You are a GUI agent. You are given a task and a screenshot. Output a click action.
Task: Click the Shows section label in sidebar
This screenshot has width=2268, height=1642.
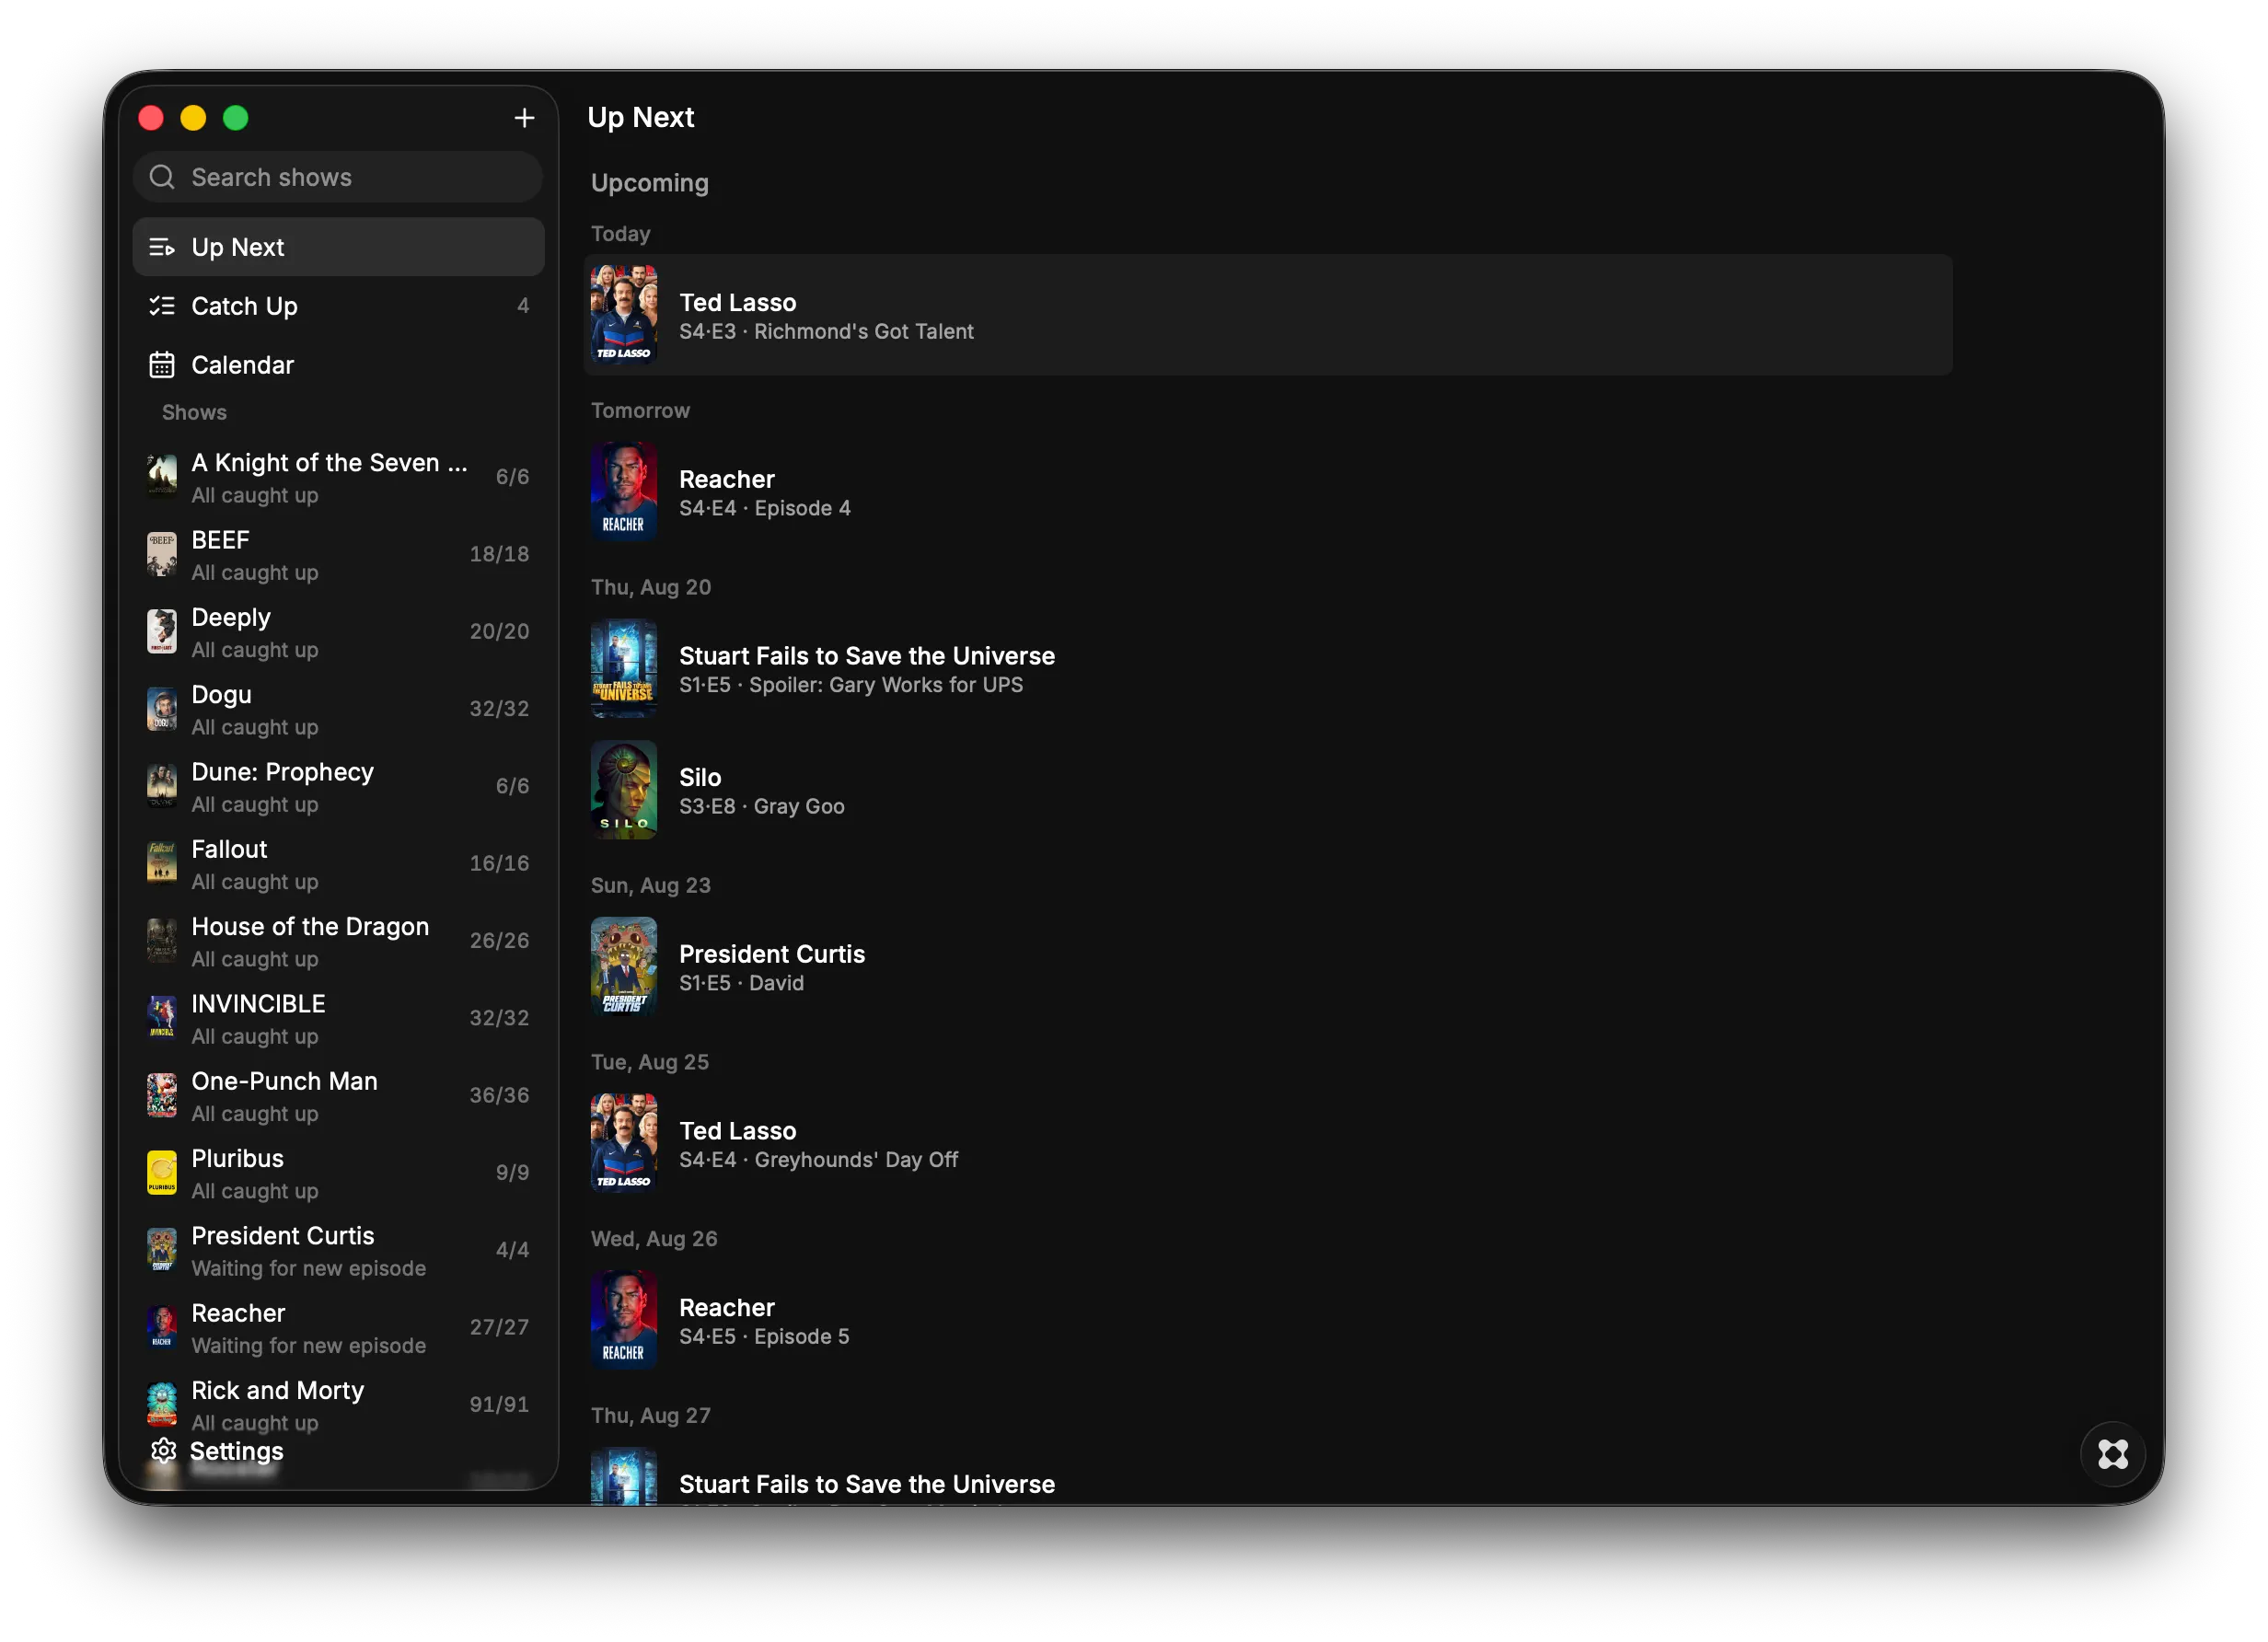pyautogui.click(x=195, y=413)
